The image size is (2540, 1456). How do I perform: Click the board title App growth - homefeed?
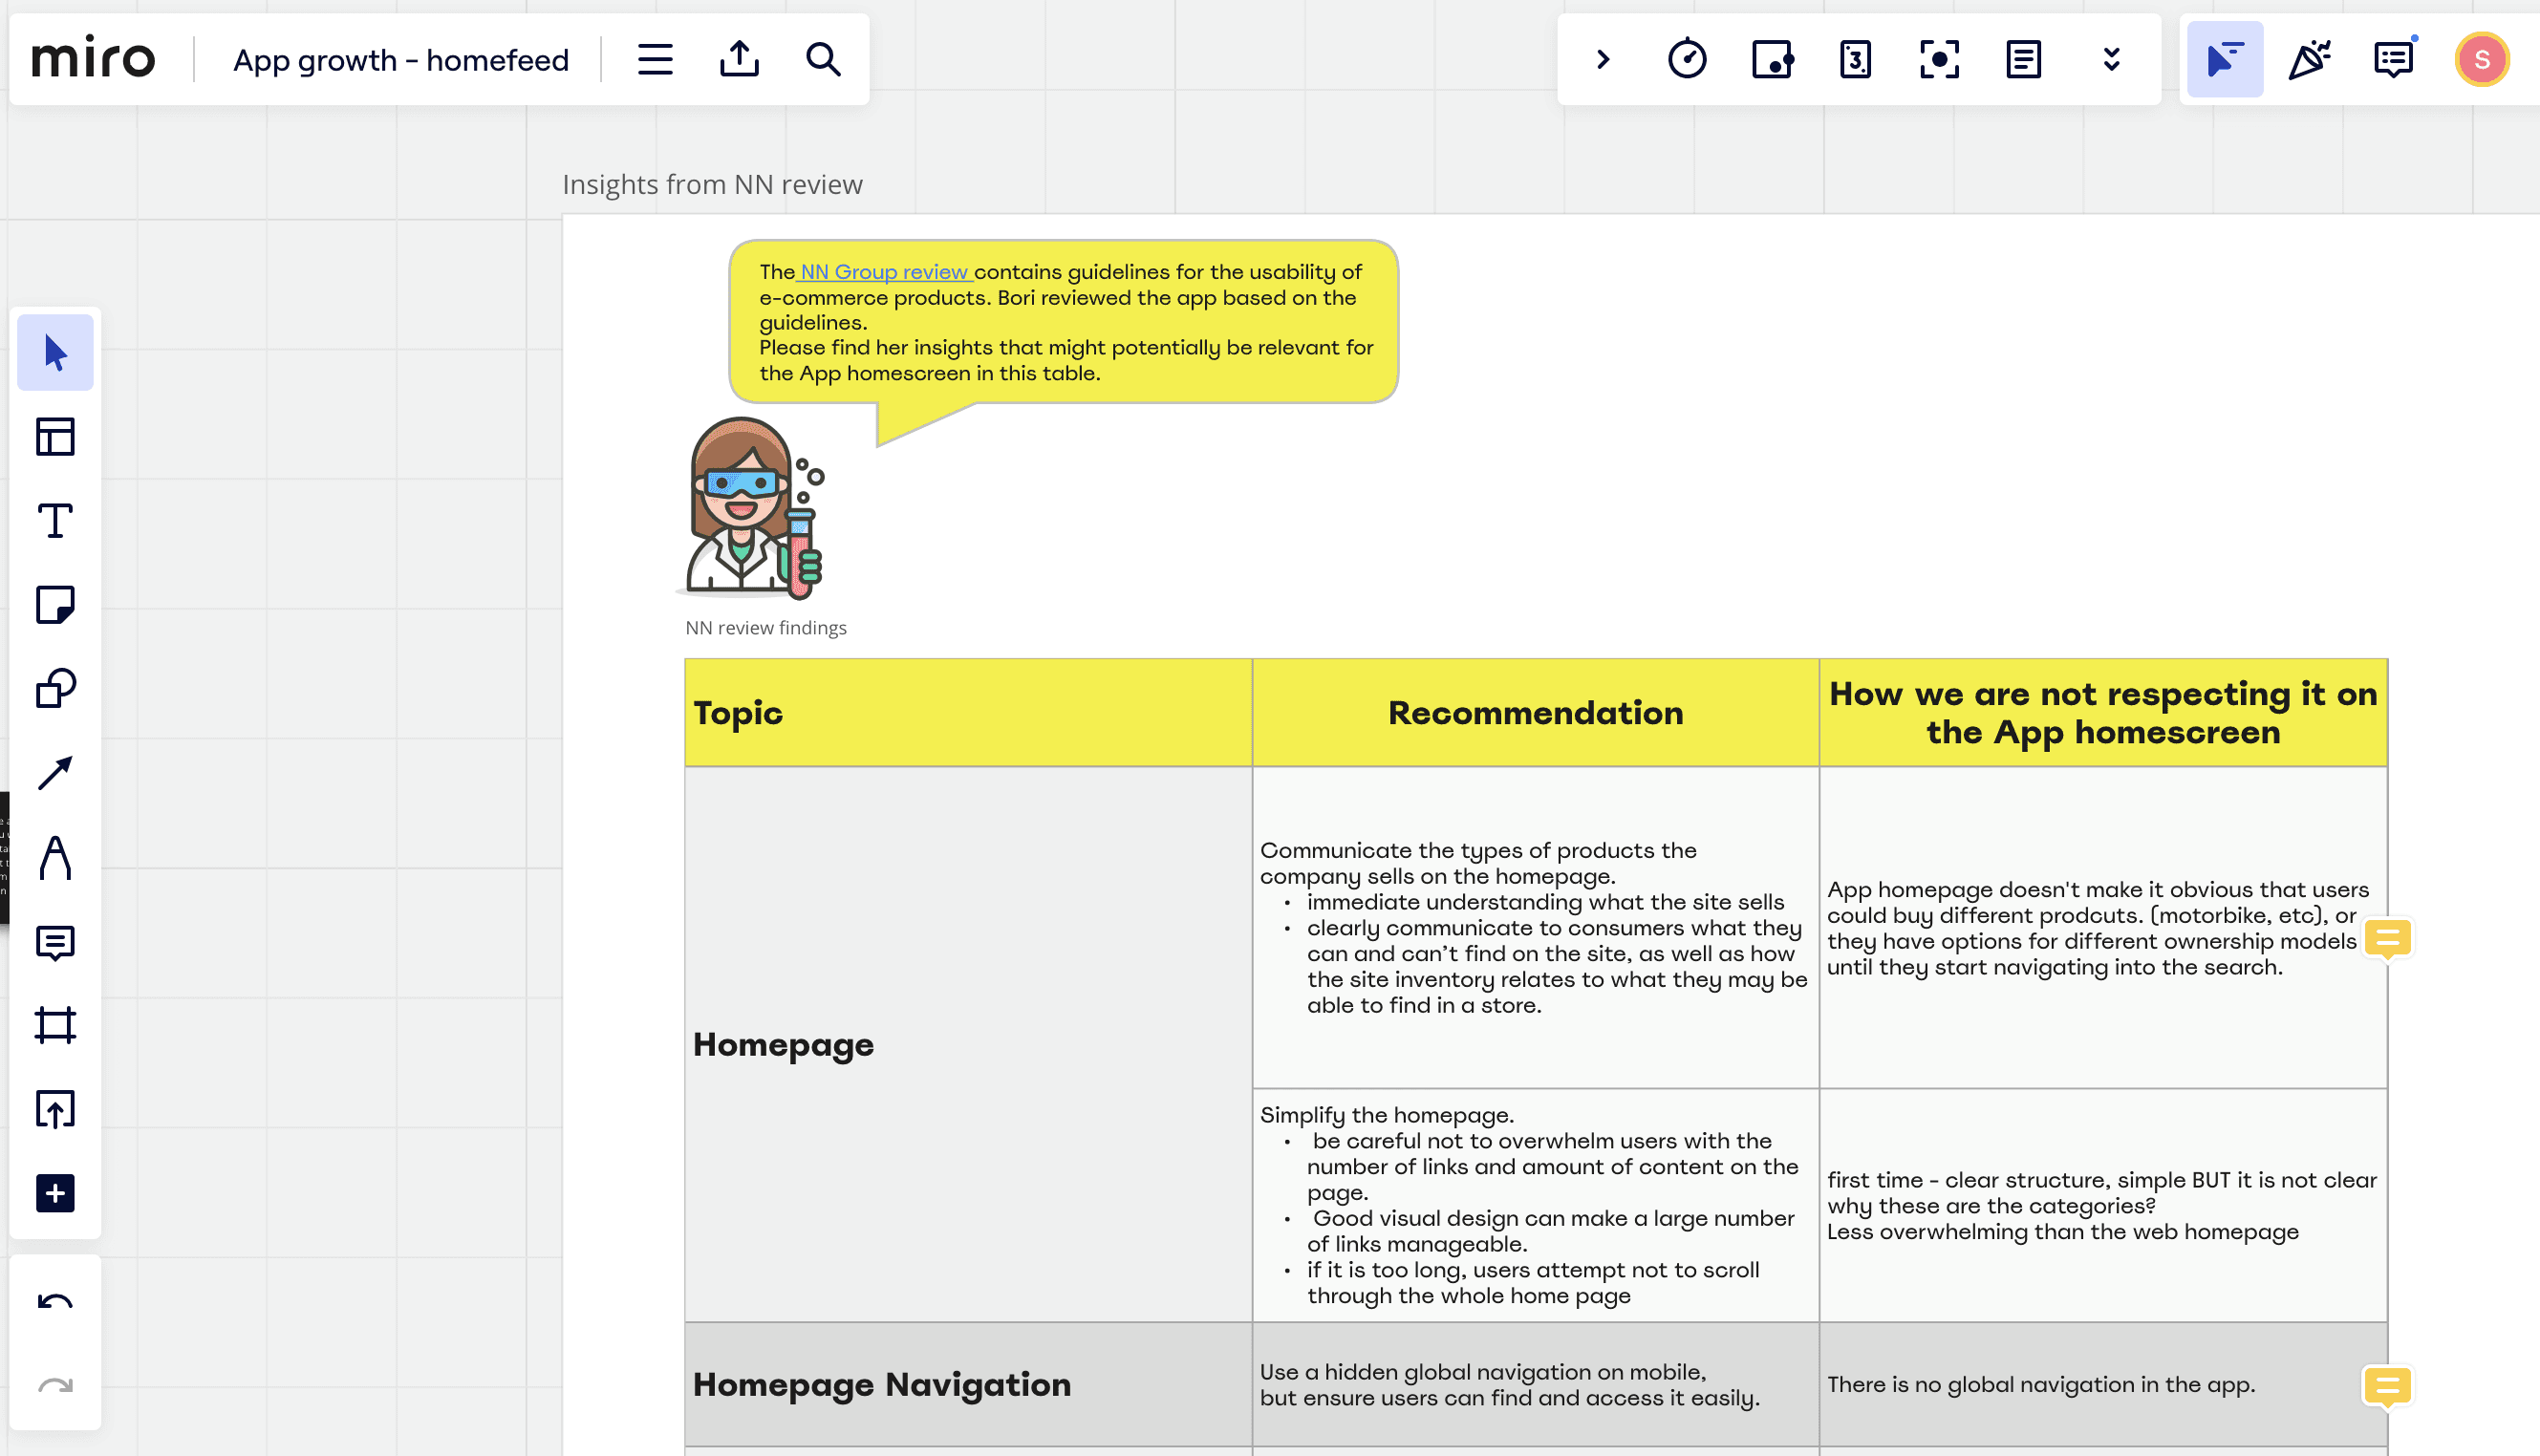[401, 60]
